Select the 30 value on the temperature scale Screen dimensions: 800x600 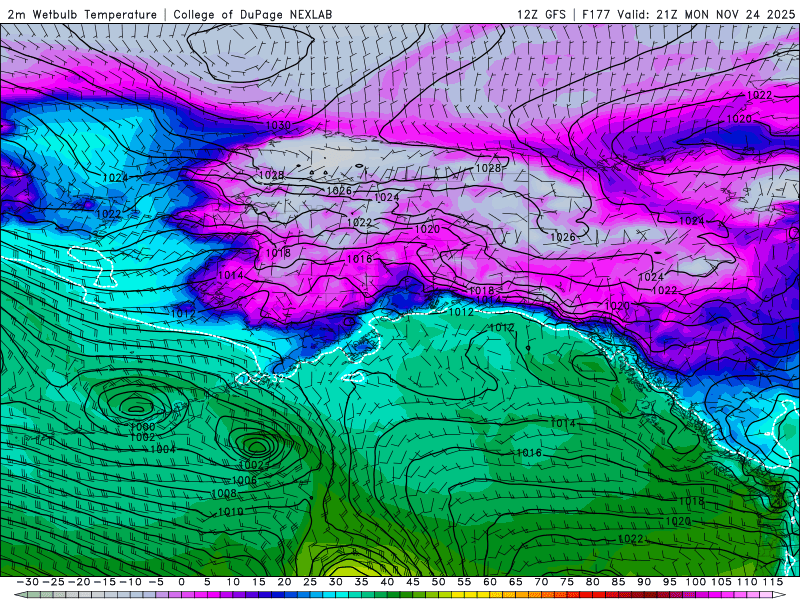coord(336,582)
